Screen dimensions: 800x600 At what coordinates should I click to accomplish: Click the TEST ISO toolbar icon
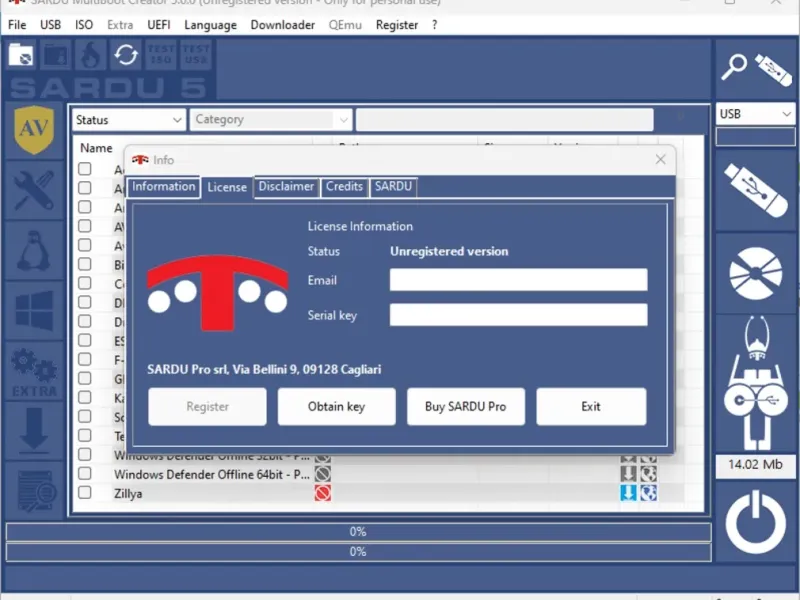161,55
